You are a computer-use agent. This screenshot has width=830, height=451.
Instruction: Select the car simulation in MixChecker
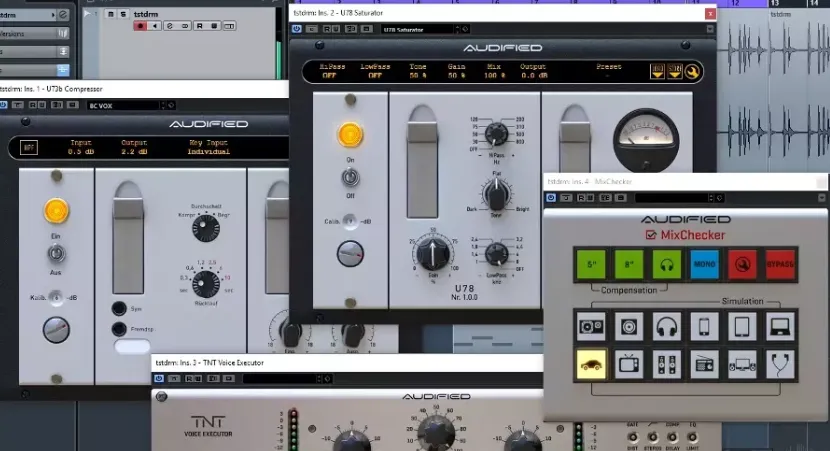(x=591, y=364)
